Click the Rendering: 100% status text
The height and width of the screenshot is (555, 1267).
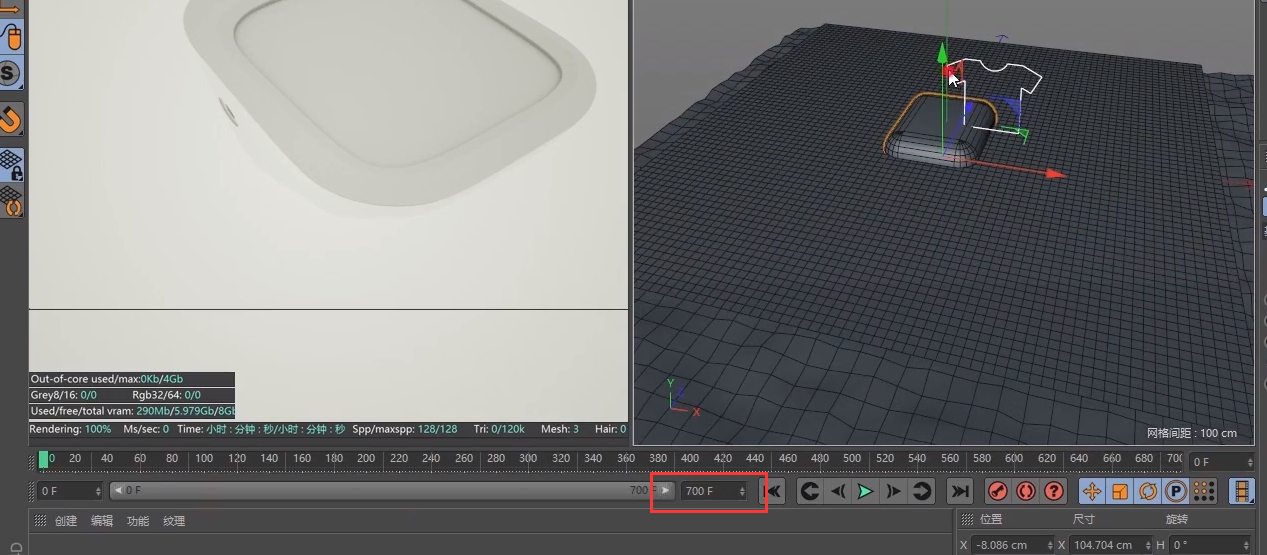pos(71,429)
